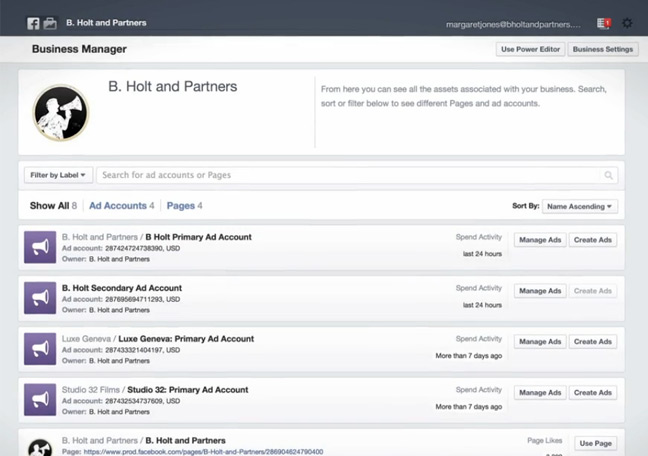The height and width of the screenshot is (456, 648).
Task: Switch to the Ad Accounts tab
Action: pos(122,206)
